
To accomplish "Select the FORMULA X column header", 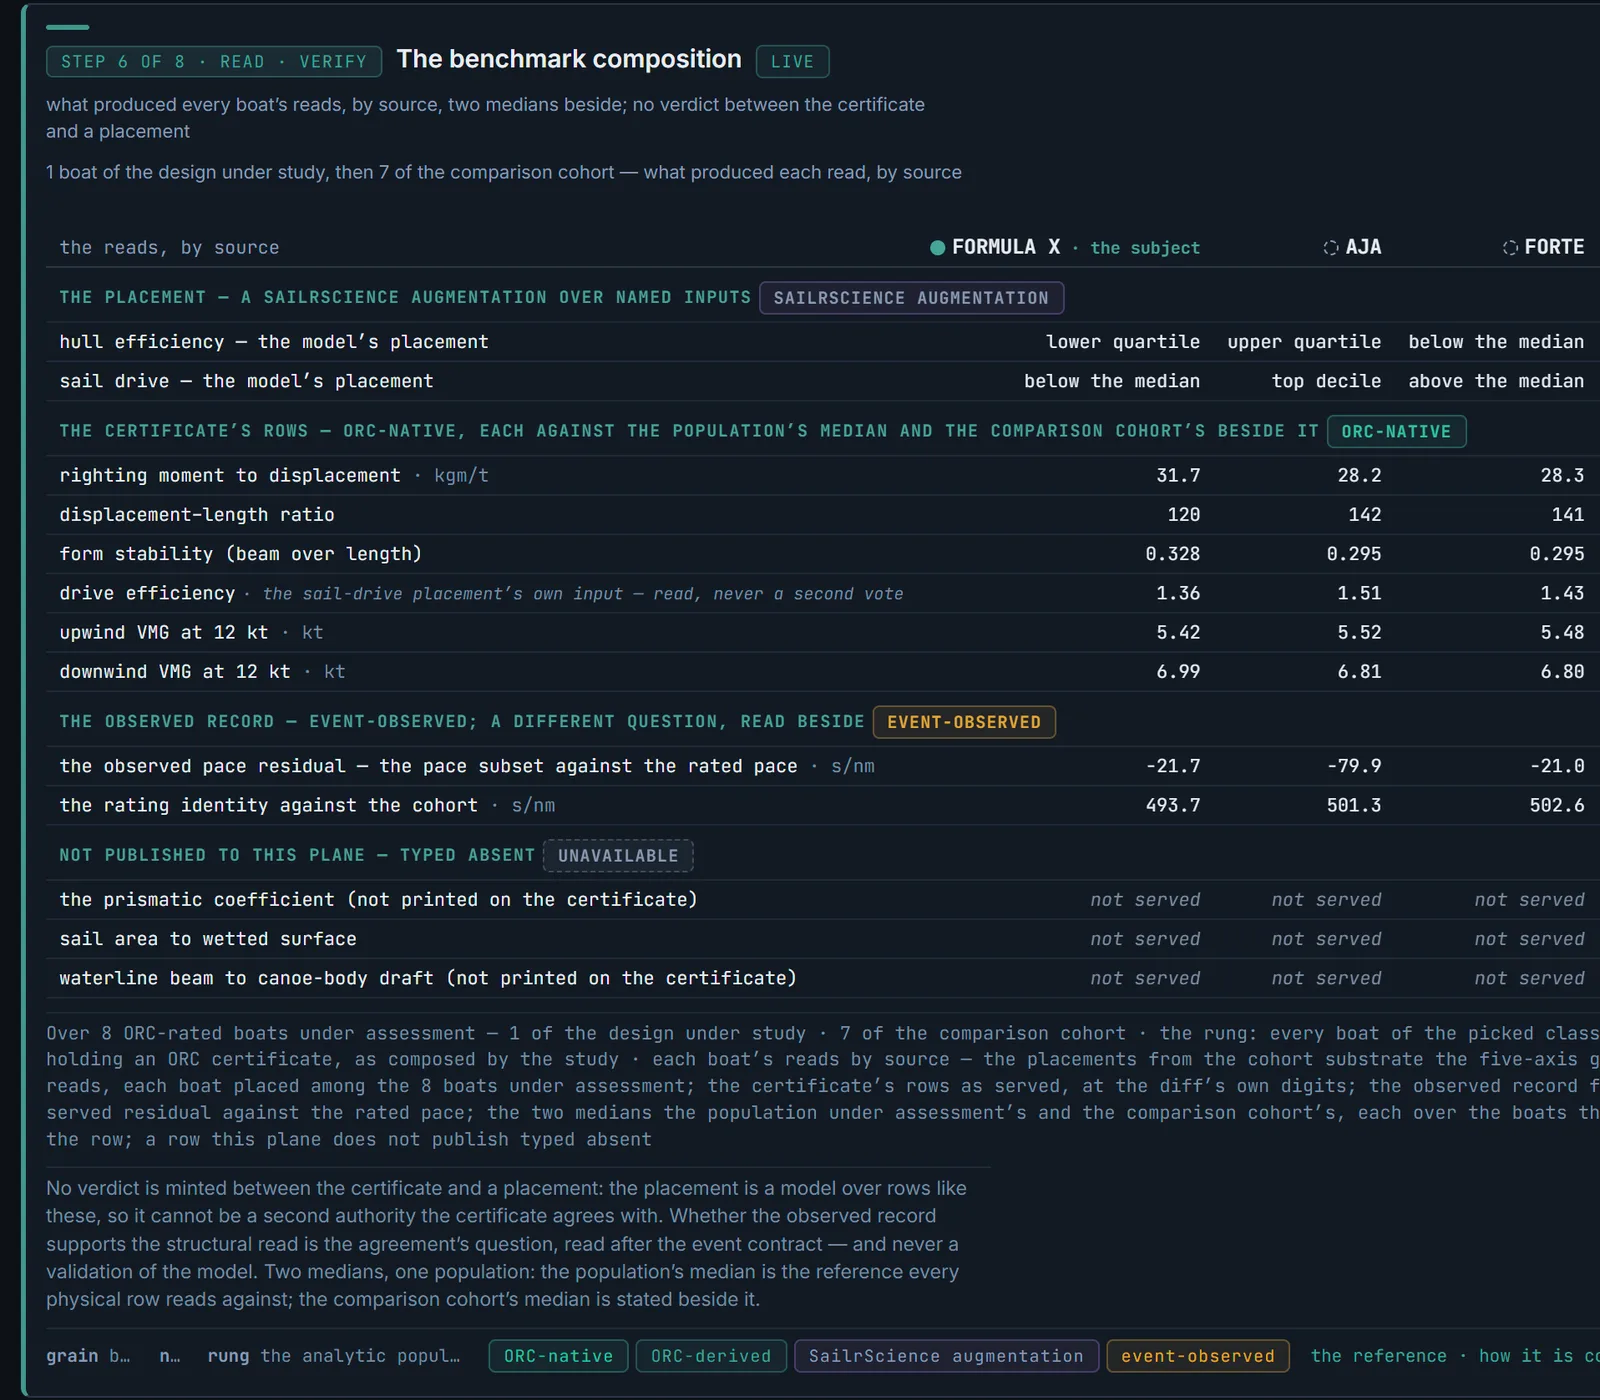I will [x=1065, y=247].
